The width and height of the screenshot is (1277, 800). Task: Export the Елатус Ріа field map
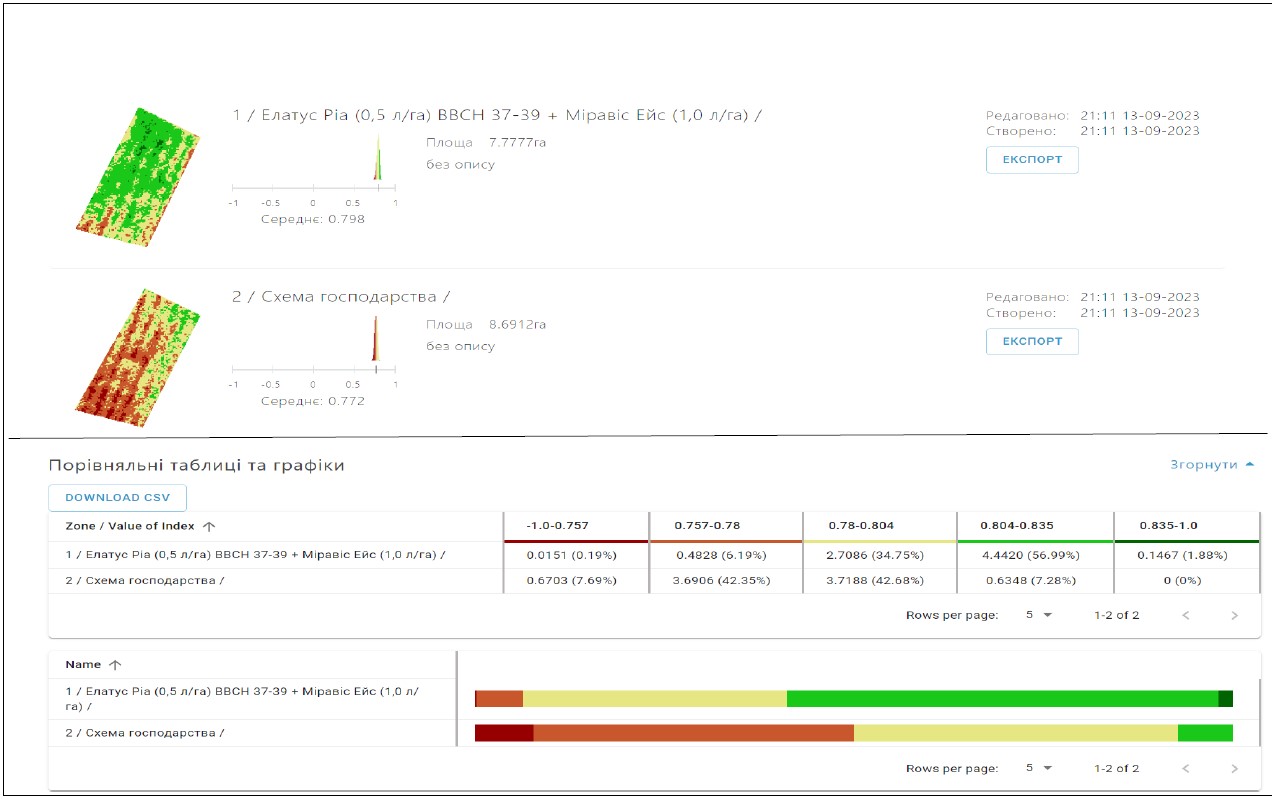click(x=1032, y=160)
